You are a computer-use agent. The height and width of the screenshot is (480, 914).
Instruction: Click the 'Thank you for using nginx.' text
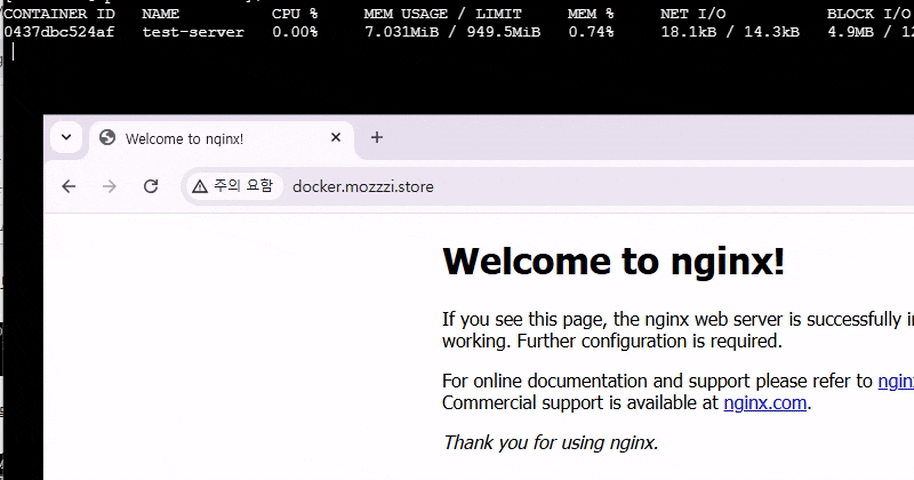(x=550, y=443)
